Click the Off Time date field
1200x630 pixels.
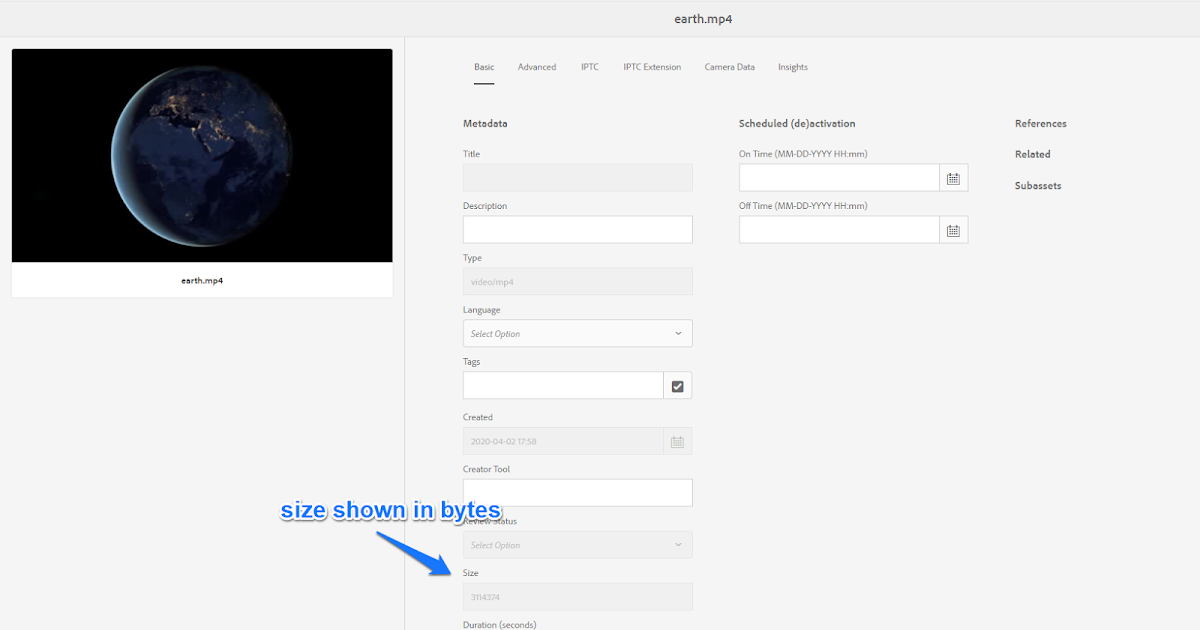coord(839,230)
